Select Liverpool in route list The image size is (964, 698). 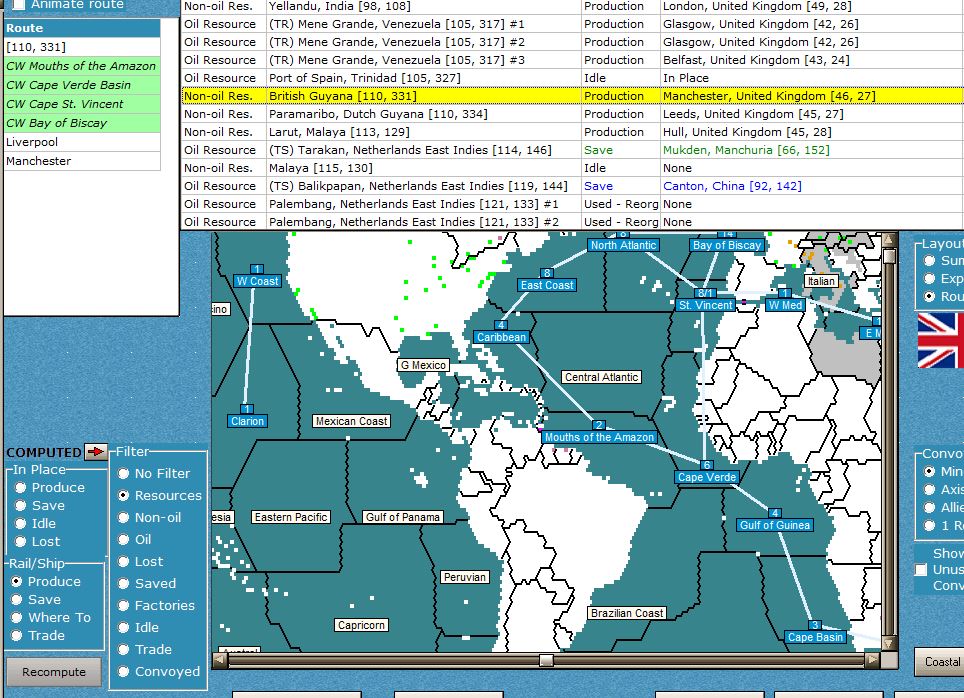(x=82, y=142)
